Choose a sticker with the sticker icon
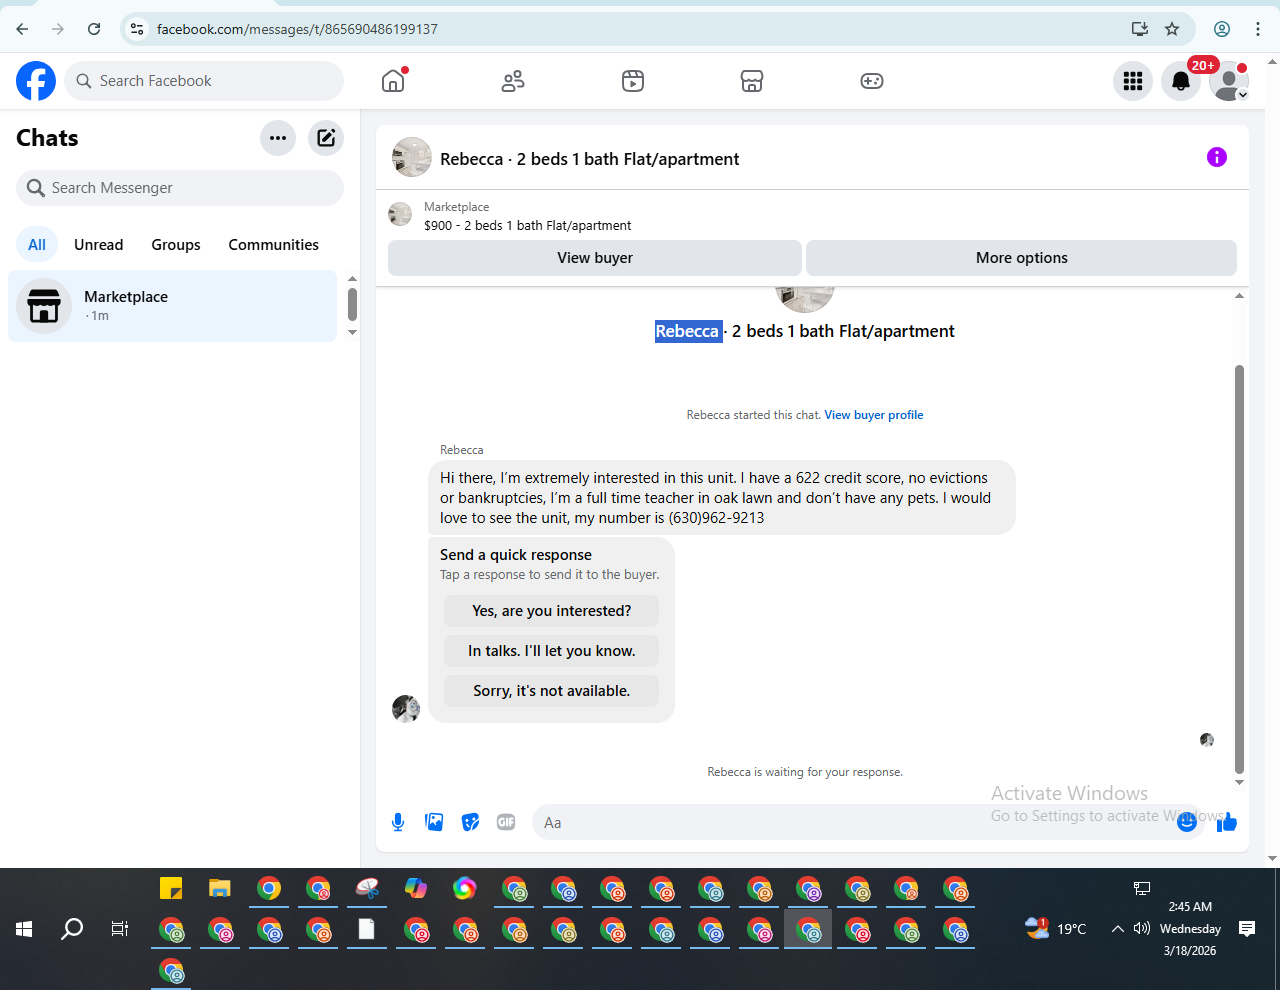This screenshot has height=990, width=1280. click(470, 822)
